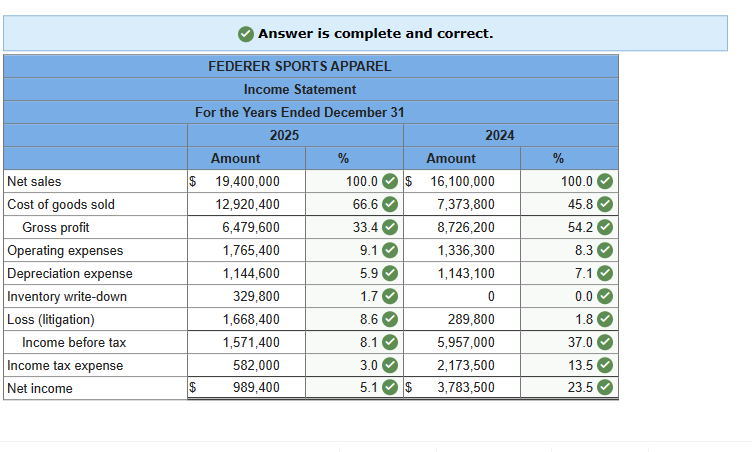Viewport: 752px width, 452px height.
Task: Click the green check beside 7.1 percent
Action: tap(605, 274)
